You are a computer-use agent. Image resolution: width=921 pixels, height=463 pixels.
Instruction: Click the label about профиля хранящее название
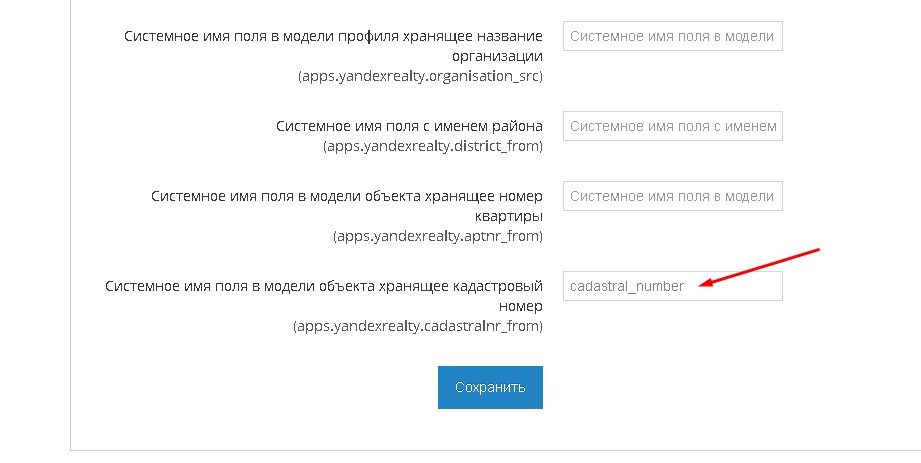(x=334, y=36)
